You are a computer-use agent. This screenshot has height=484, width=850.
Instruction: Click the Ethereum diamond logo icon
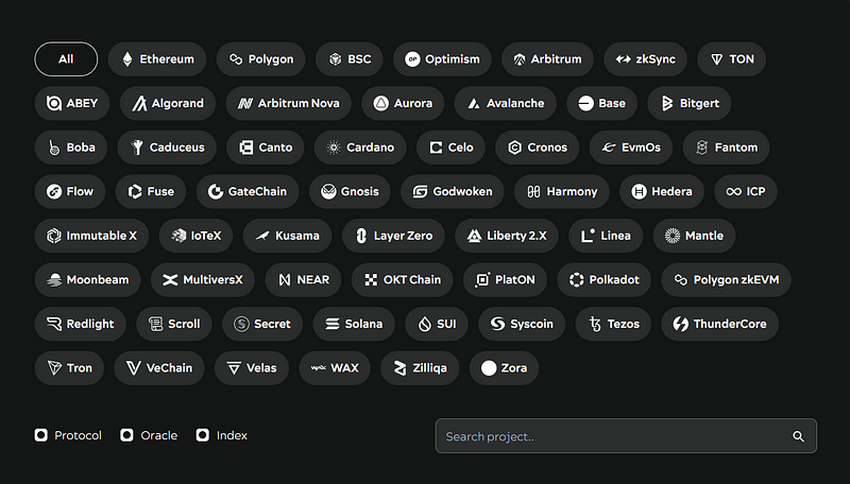(x=127, y=59)
